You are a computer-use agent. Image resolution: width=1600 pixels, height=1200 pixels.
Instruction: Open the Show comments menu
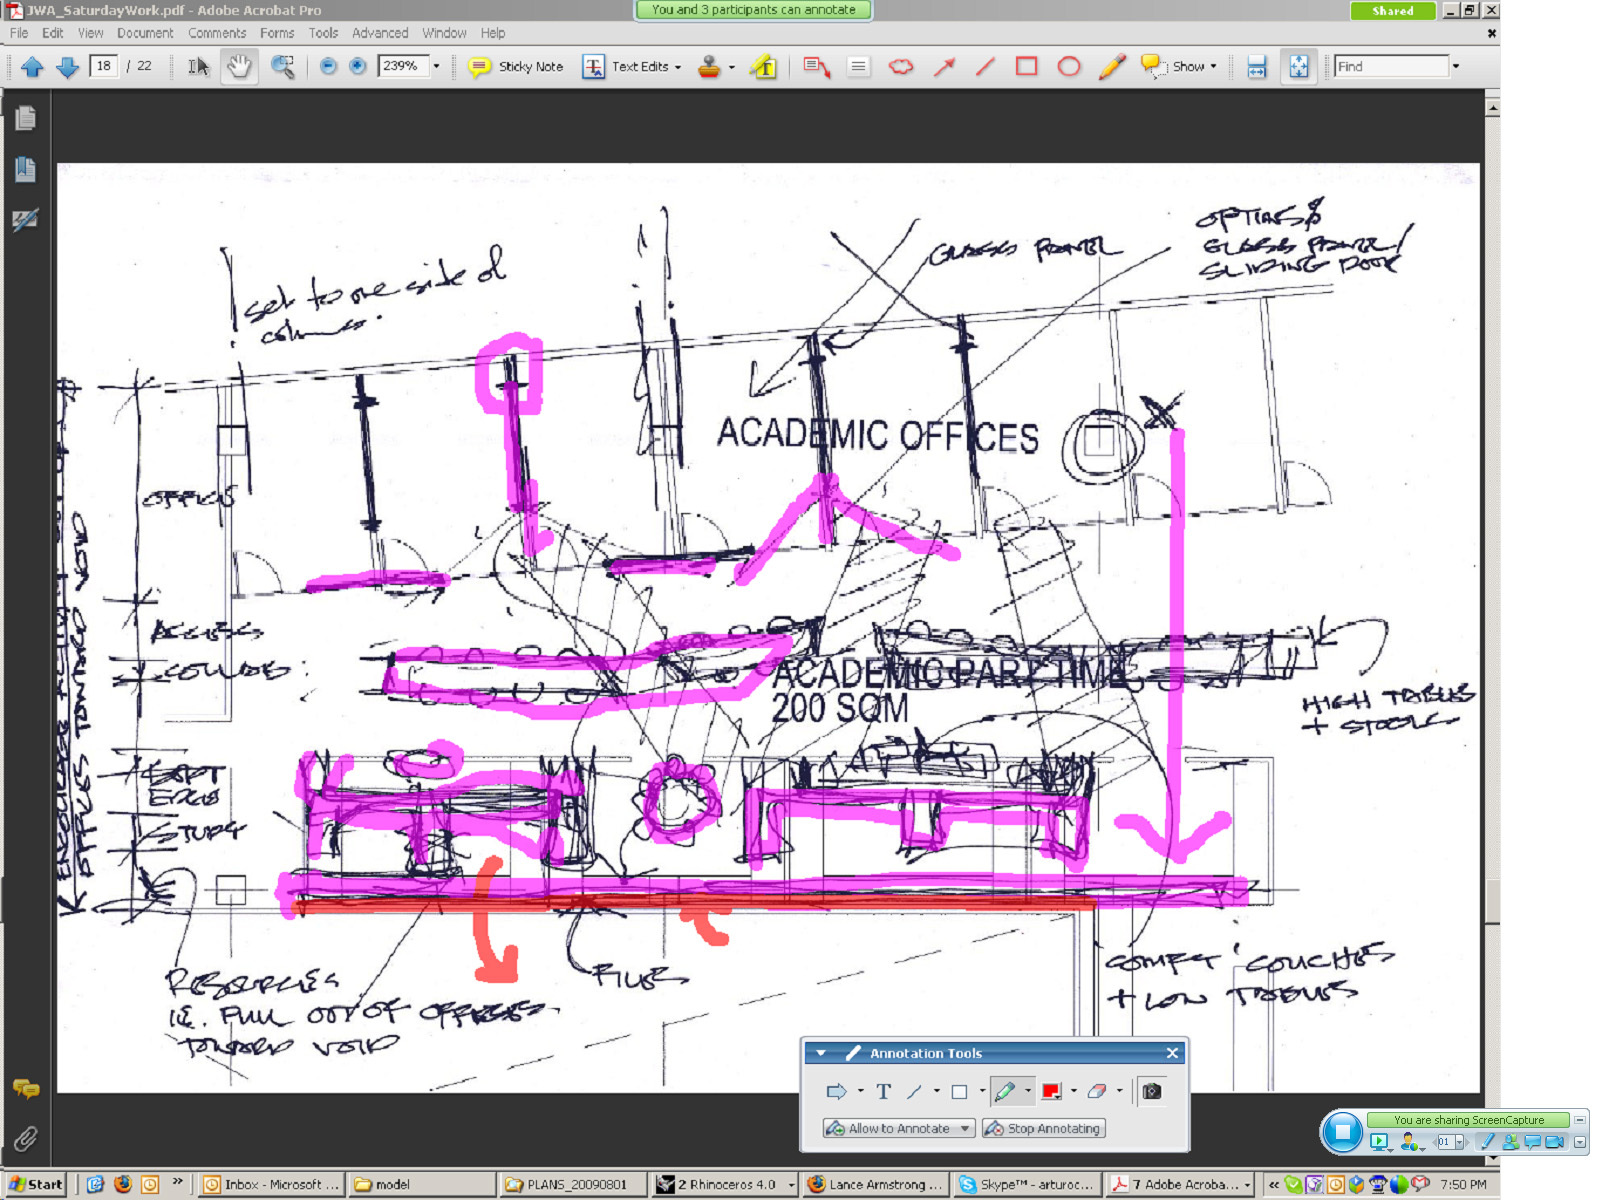pyautogui.click(x=1180, y=67)
